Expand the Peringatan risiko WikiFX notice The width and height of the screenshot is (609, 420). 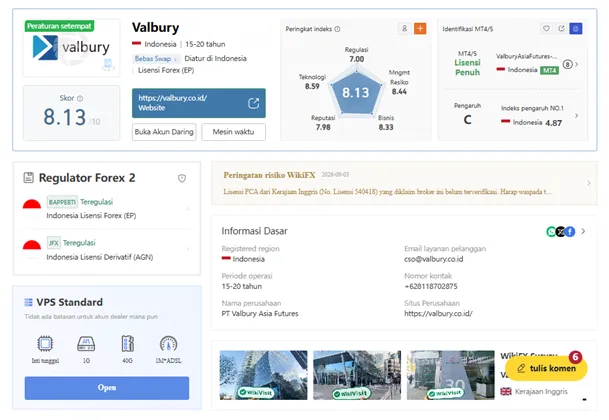589,183
